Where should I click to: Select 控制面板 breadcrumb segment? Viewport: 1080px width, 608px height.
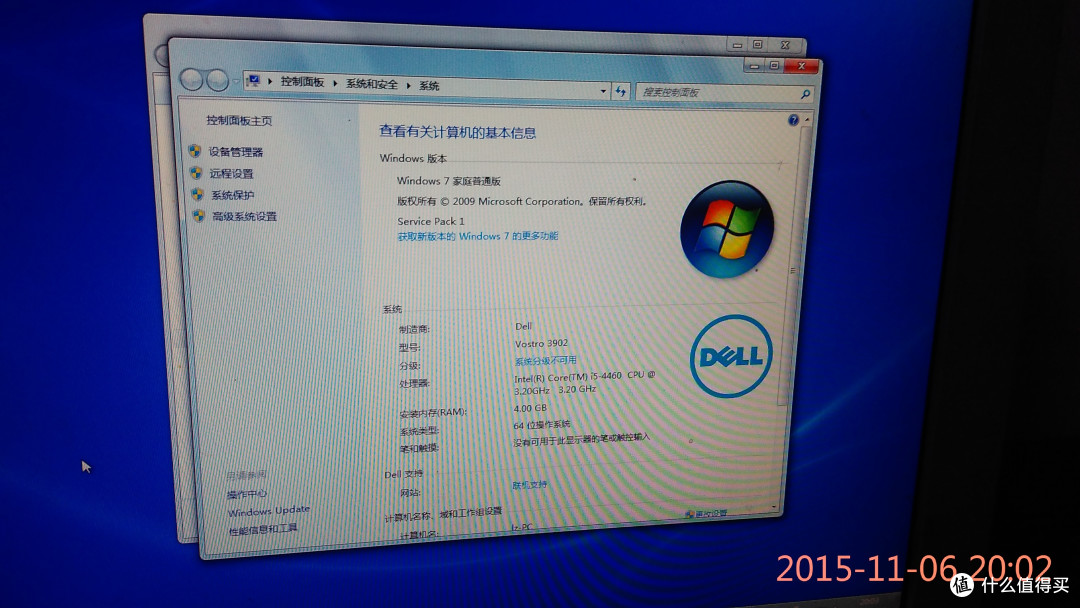coord(302,82)
